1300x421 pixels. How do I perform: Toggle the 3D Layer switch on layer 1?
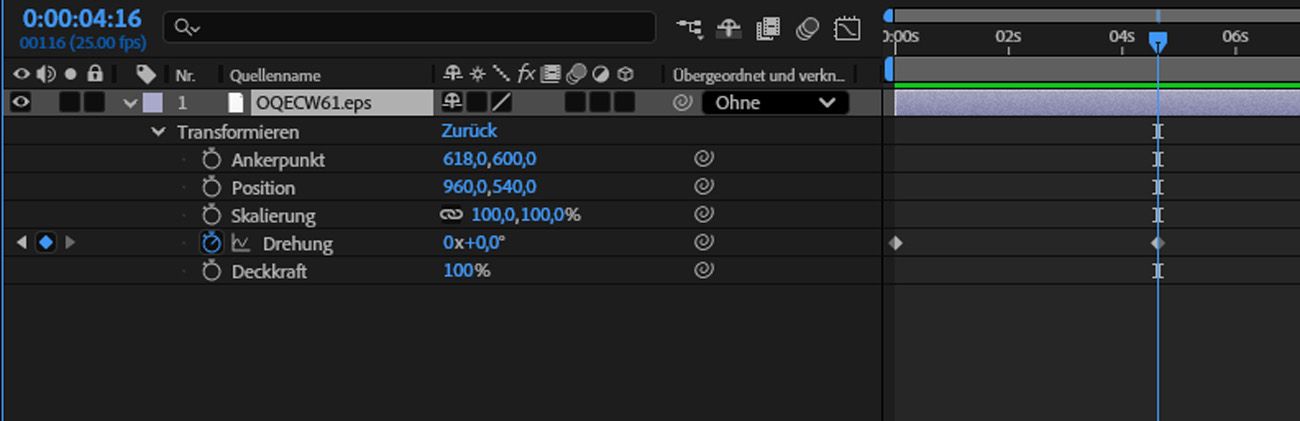pos(624,102)
